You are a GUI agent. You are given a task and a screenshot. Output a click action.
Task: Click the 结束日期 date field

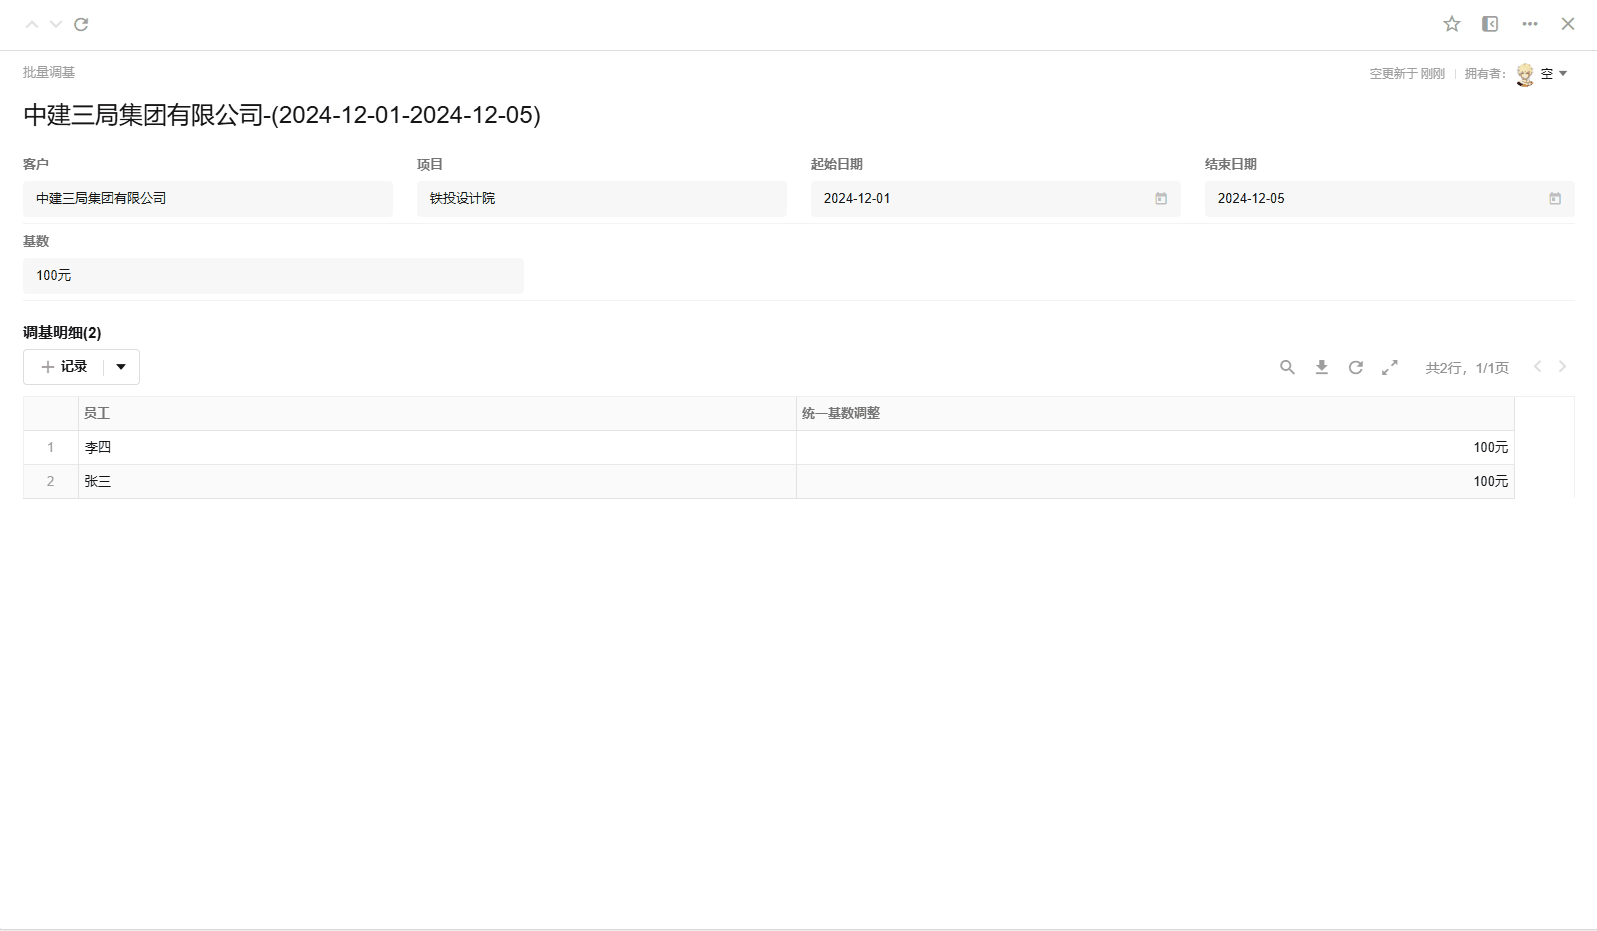pyautogui.click(x=1390, y=199)
